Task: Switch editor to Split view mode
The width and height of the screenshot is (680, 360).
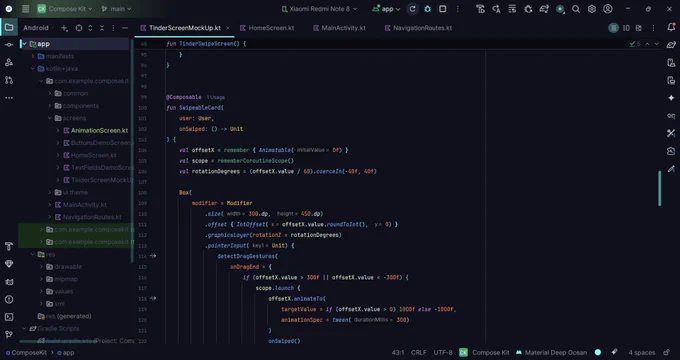Action: pos(626,28)
